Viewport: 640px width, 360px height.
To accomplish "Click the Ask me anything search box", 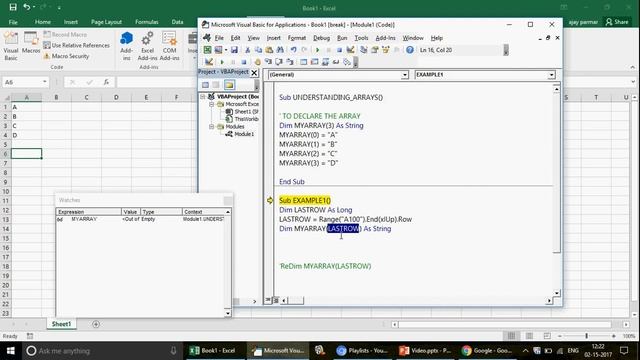I will (x=102, y=351).
